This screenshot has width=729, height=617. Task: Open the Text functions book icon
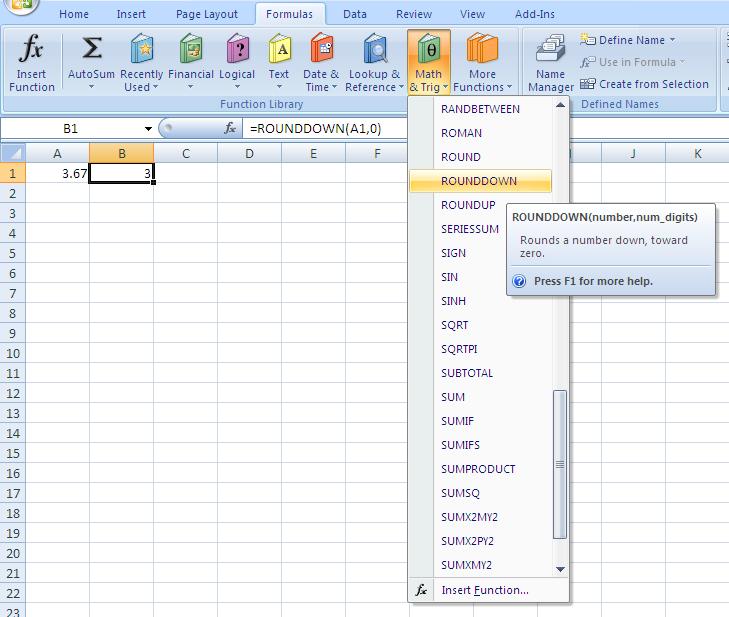[x=279, y=48]
